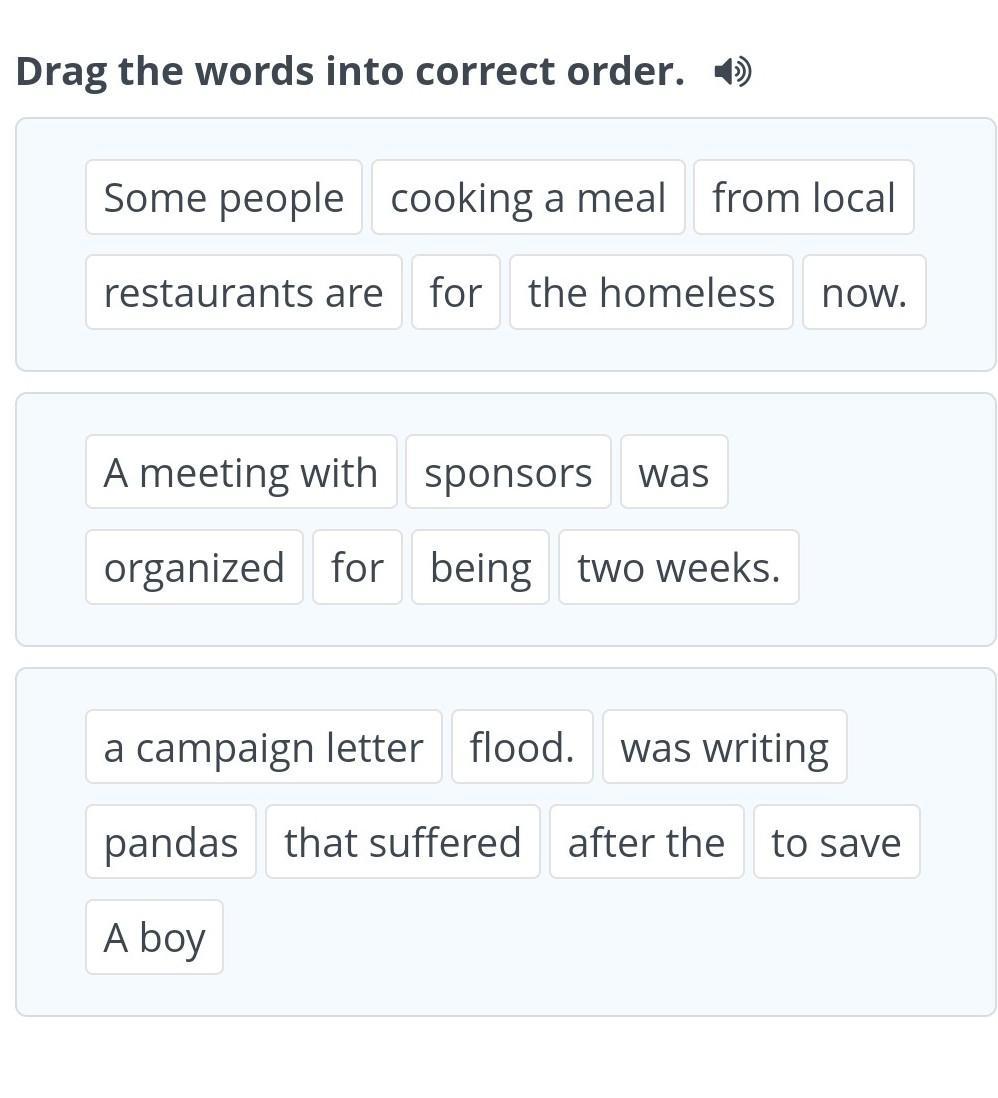Click the 'Some people' word tile
The height and width of the screenshot is (1098, 998).
(224, 197)
